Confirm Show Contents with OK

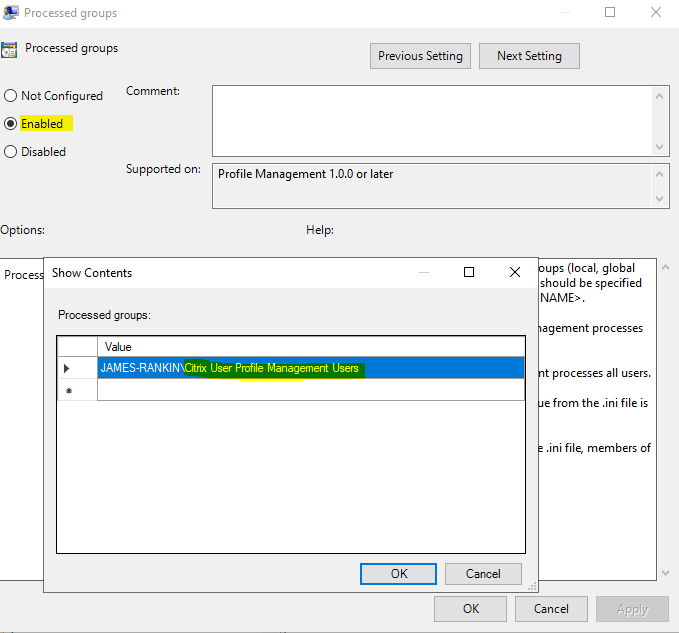[x=399, y=574]
